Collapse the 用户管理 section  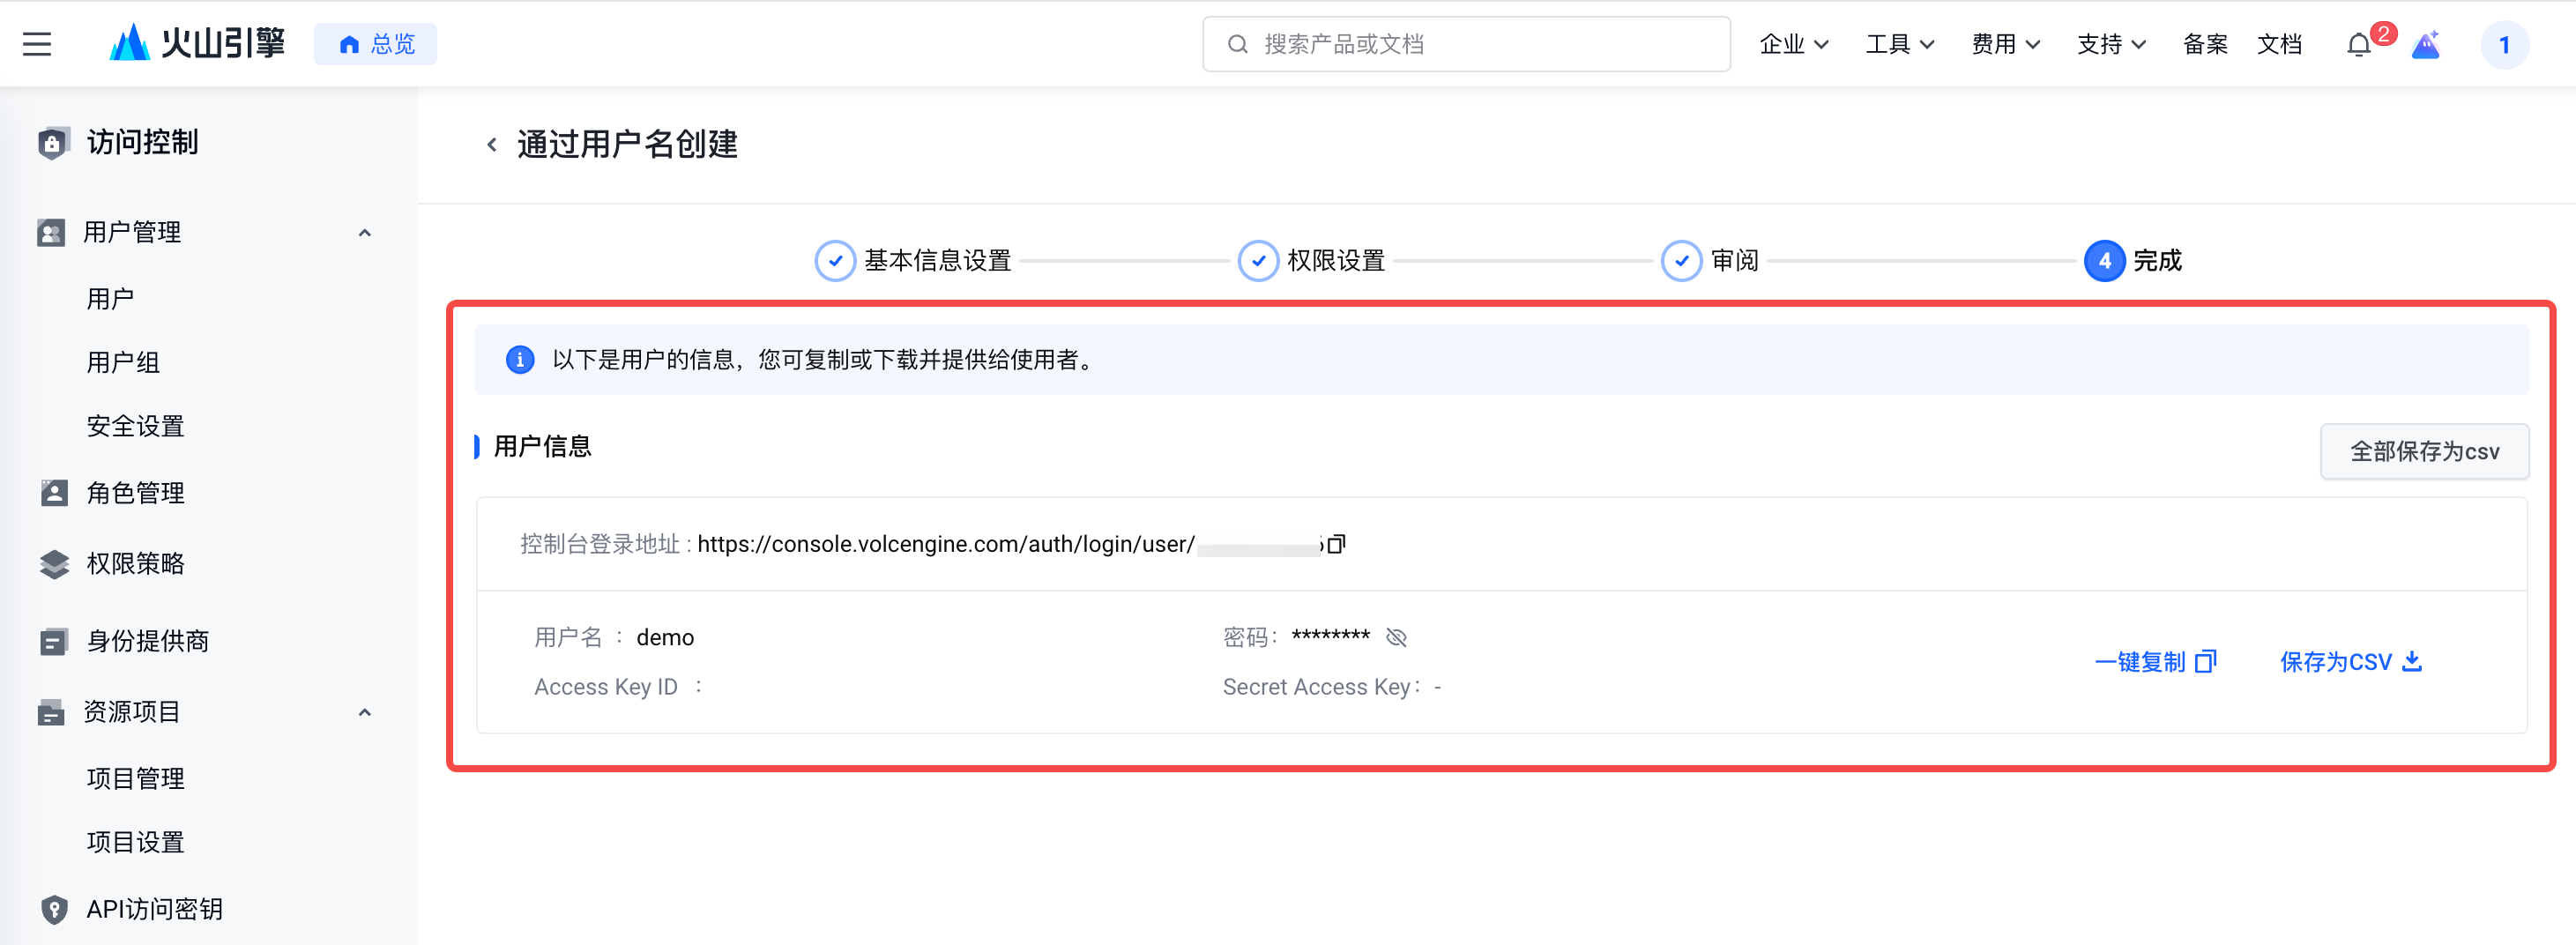[365, 233]
